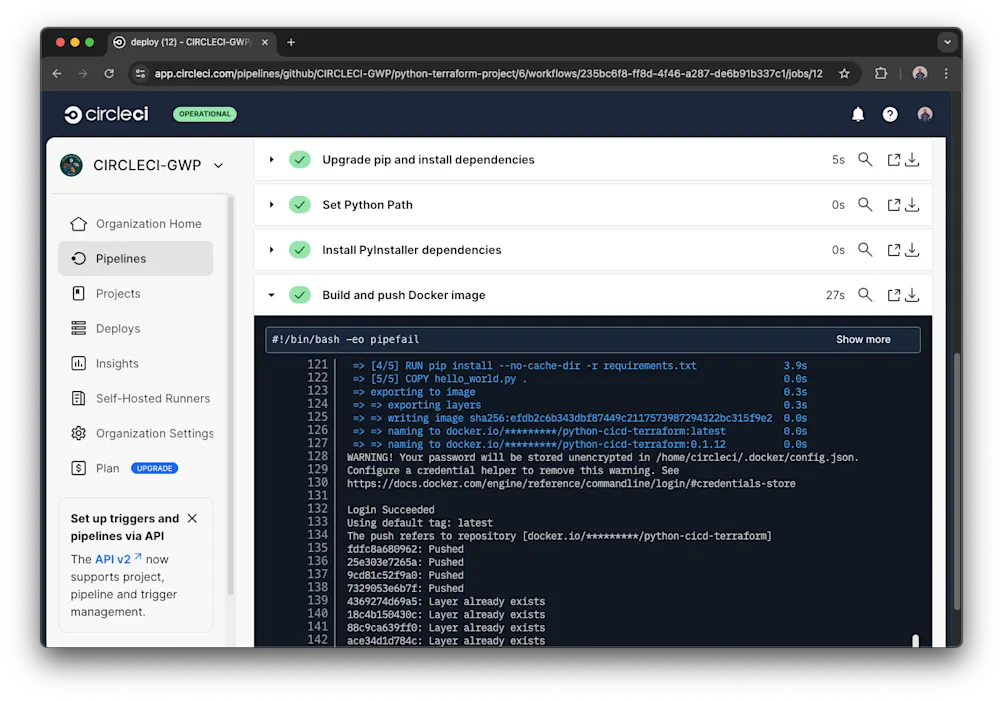
Task: Click the Show more button
Action: (x=862, y=339)
